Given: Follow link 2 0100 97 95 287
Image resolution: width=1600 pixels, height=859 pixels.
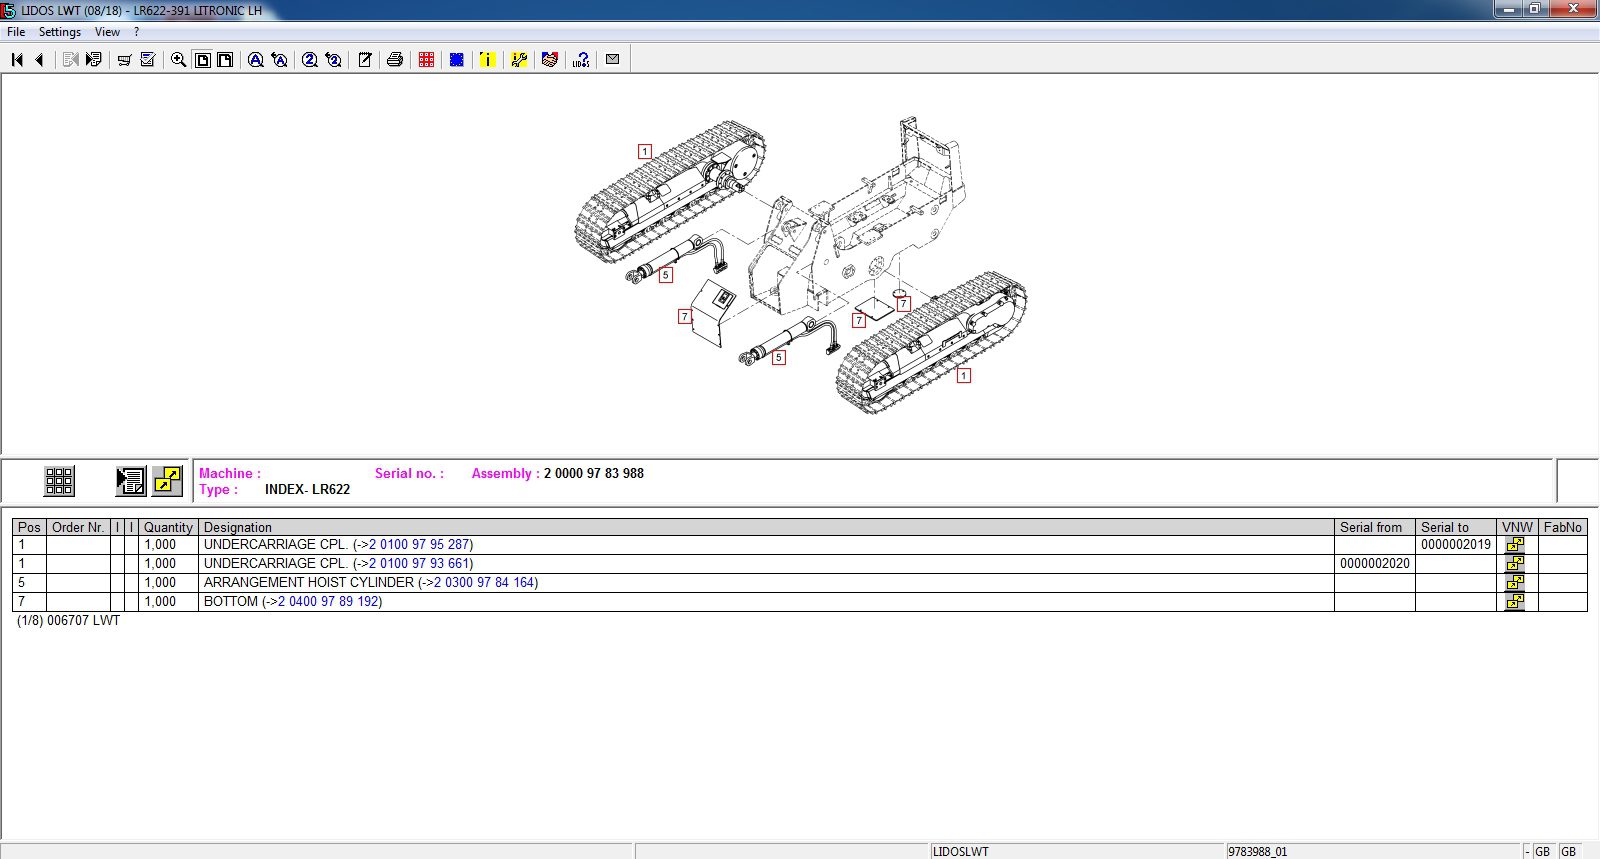Looking at the screenshot, I should [419, 545].
